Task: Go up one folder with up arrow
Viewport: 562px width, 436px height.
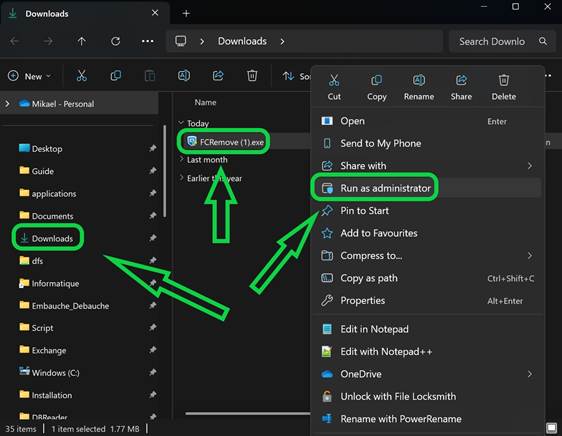Action: click(82, 41)
